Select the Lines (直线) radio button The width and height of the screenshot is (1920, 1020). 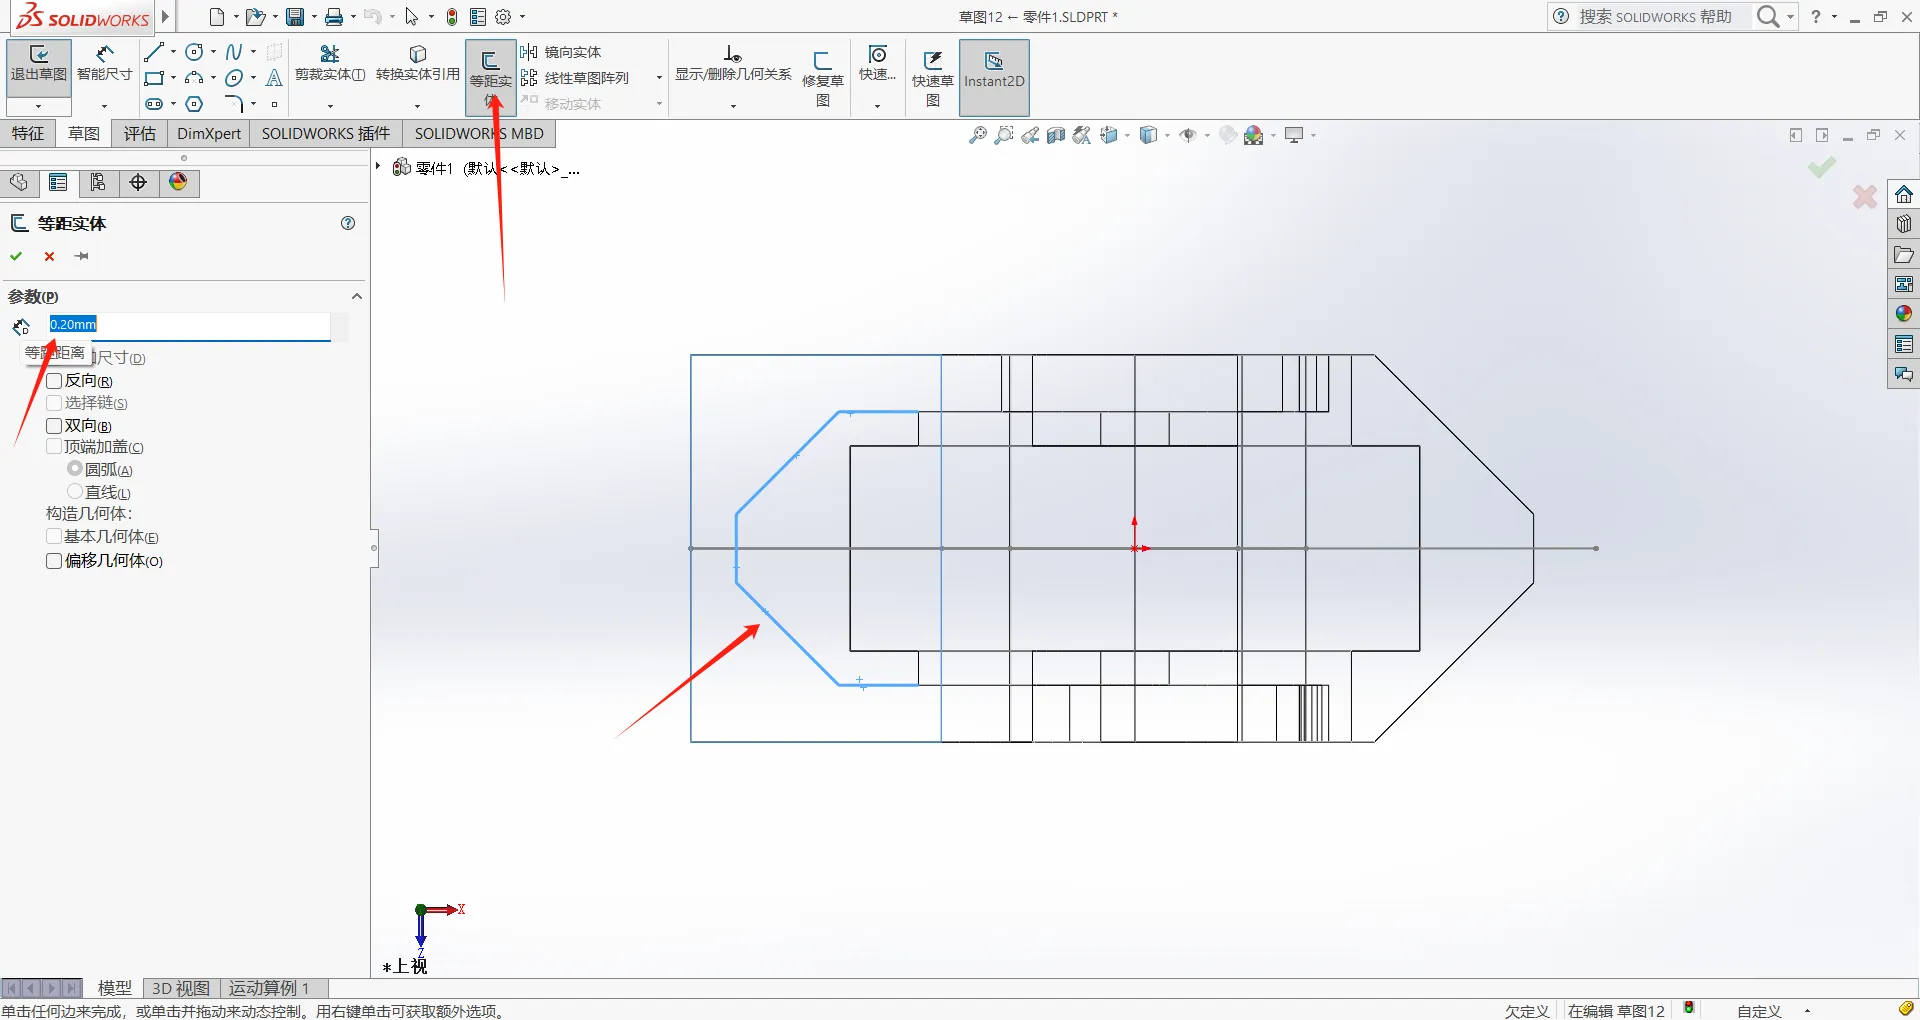click(75, 492)
